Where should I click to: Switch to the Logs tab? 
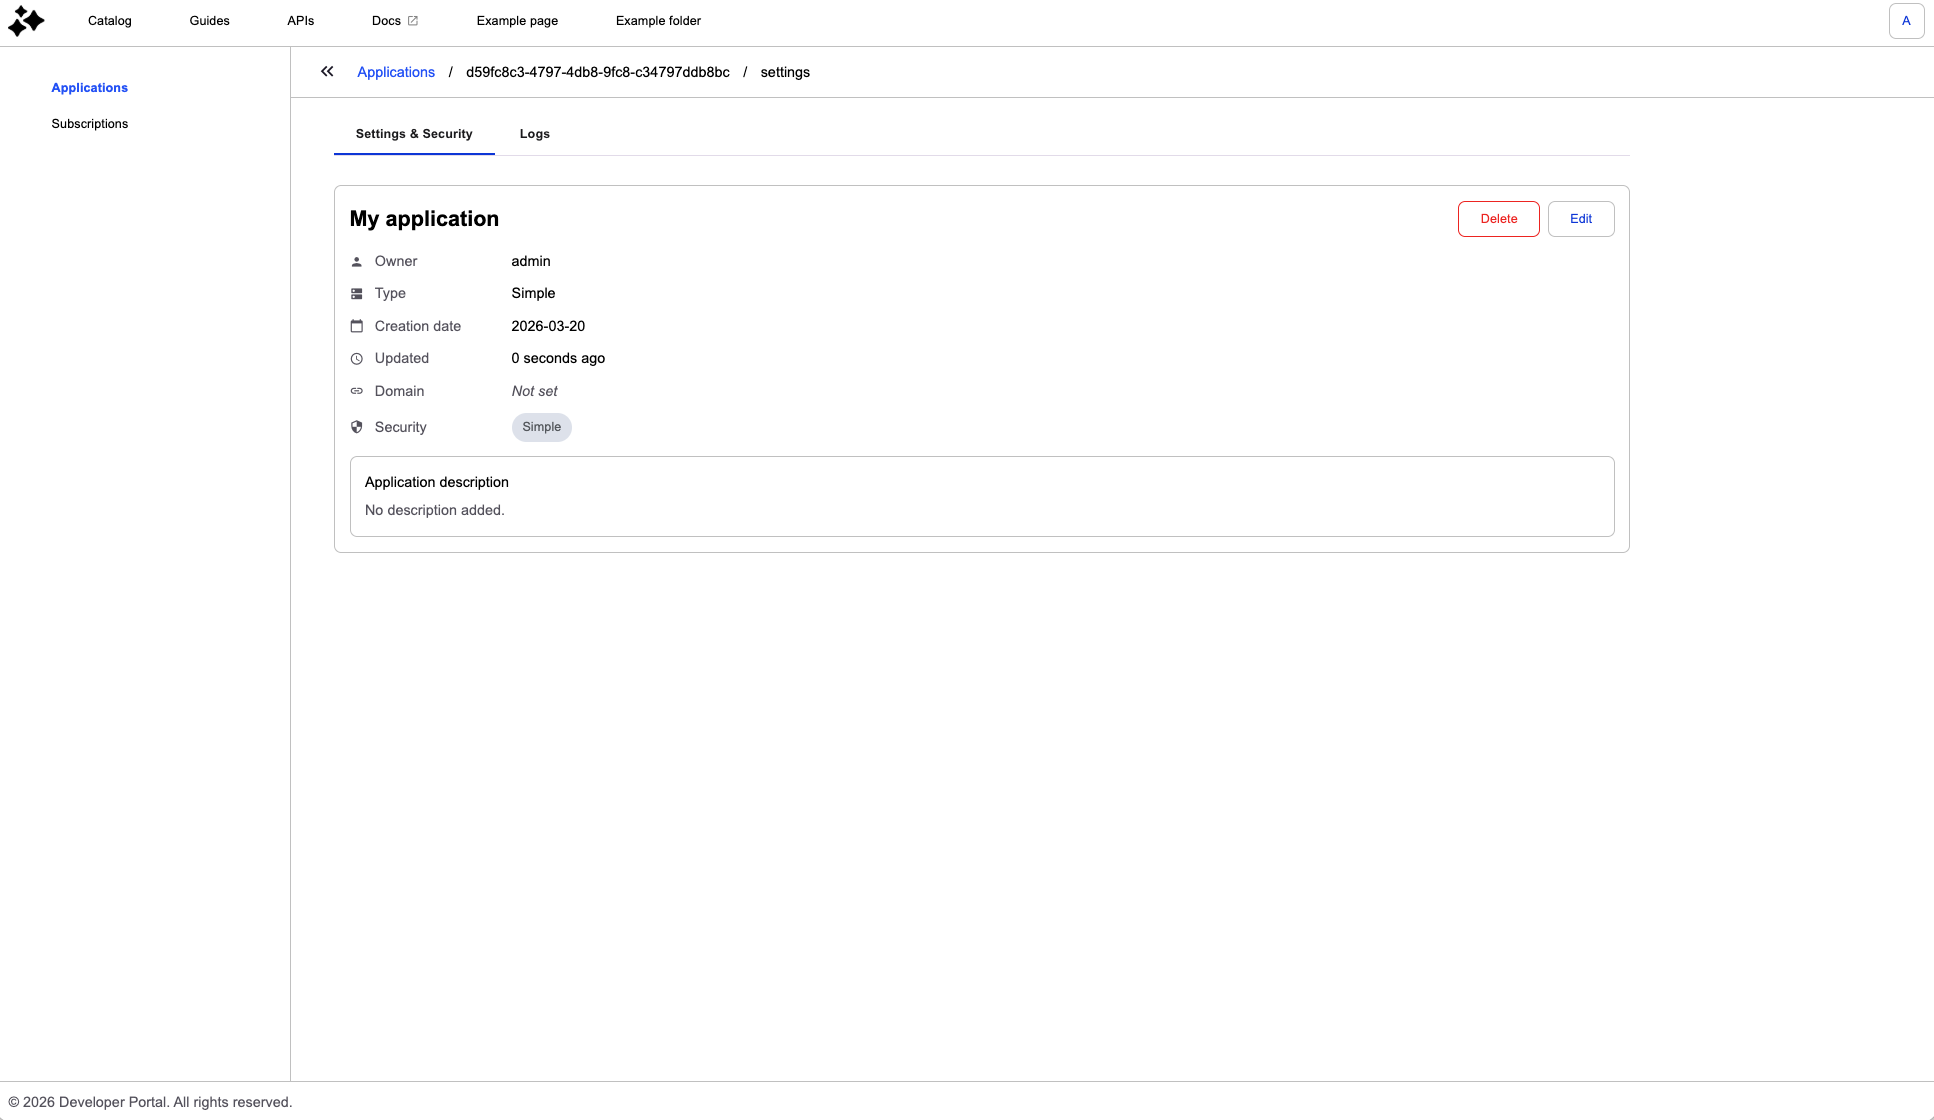click(534, 134)
